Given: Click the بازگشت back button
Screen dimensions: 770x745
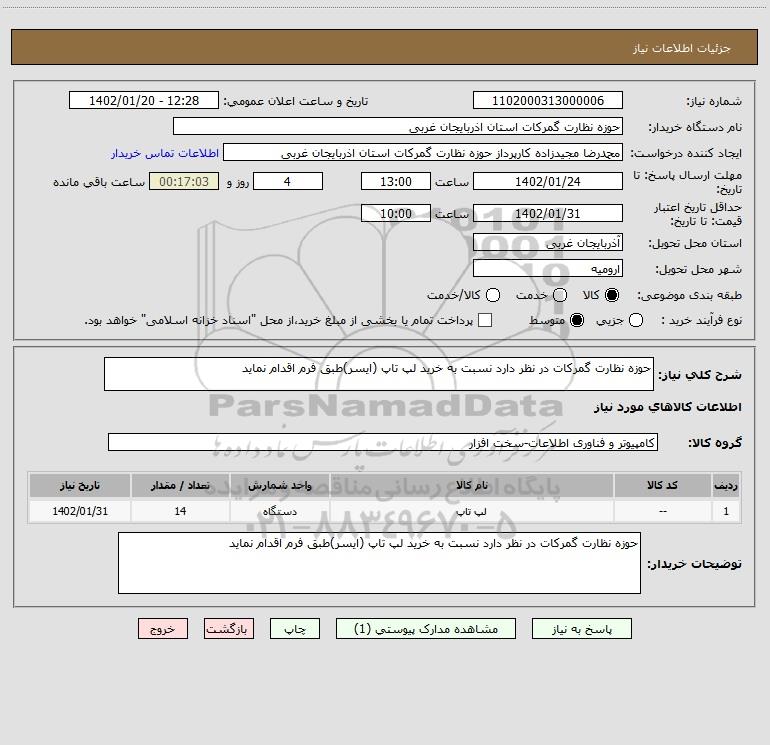Looking at the screenshot, I should click(x=229, y=629).
